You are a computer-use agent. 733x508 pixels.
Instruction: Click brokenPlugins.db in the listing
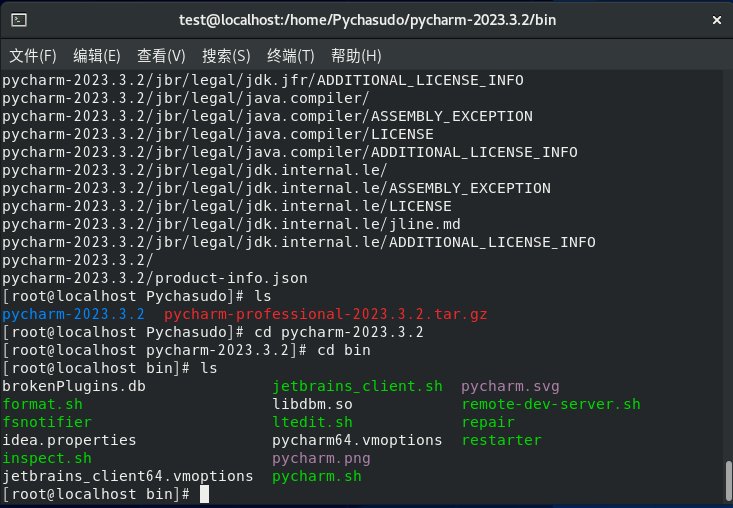74,386
